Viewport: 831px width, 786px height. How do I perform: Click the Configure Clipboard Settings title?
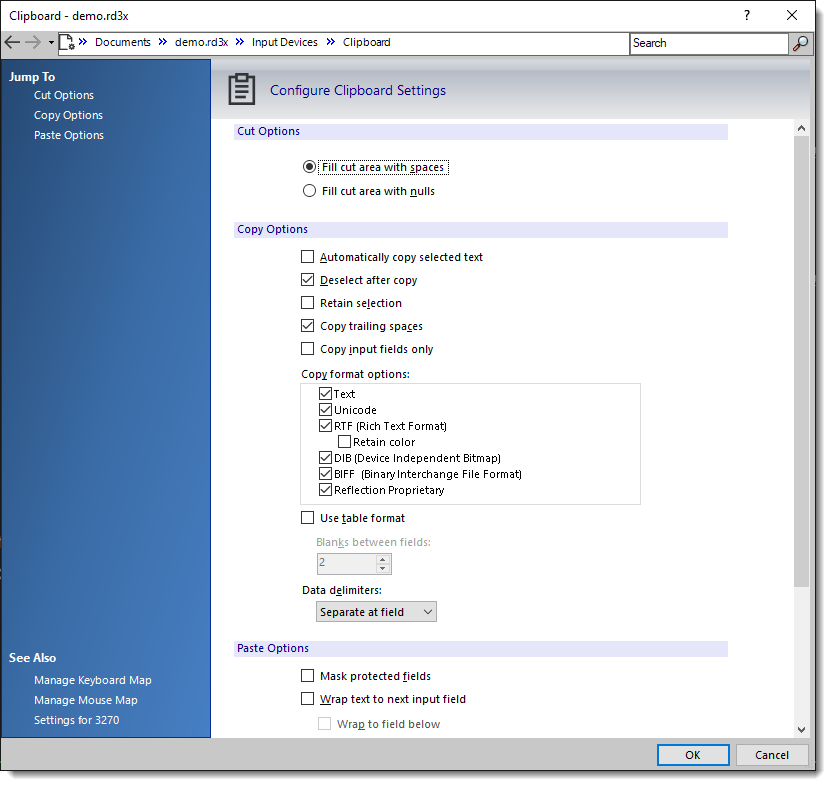click(x=358, y=91)
